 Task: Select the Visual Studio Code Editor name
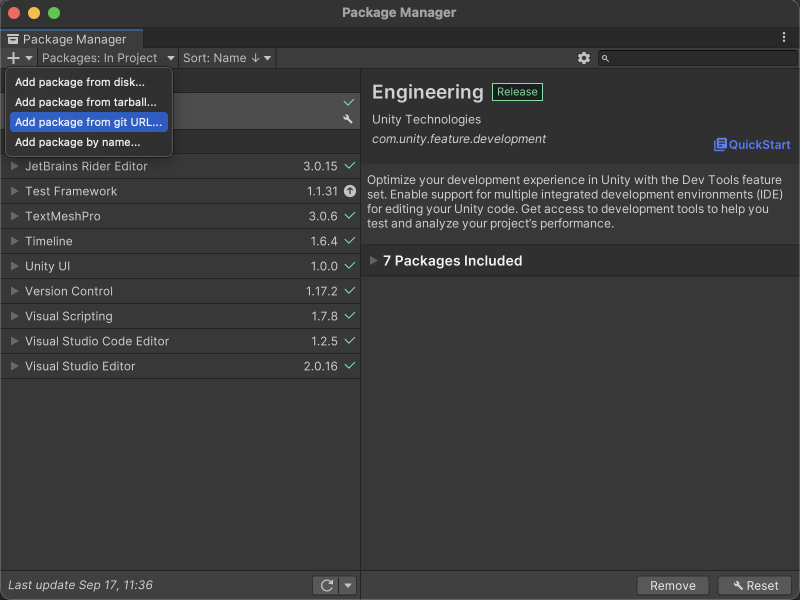click(97, 341)
